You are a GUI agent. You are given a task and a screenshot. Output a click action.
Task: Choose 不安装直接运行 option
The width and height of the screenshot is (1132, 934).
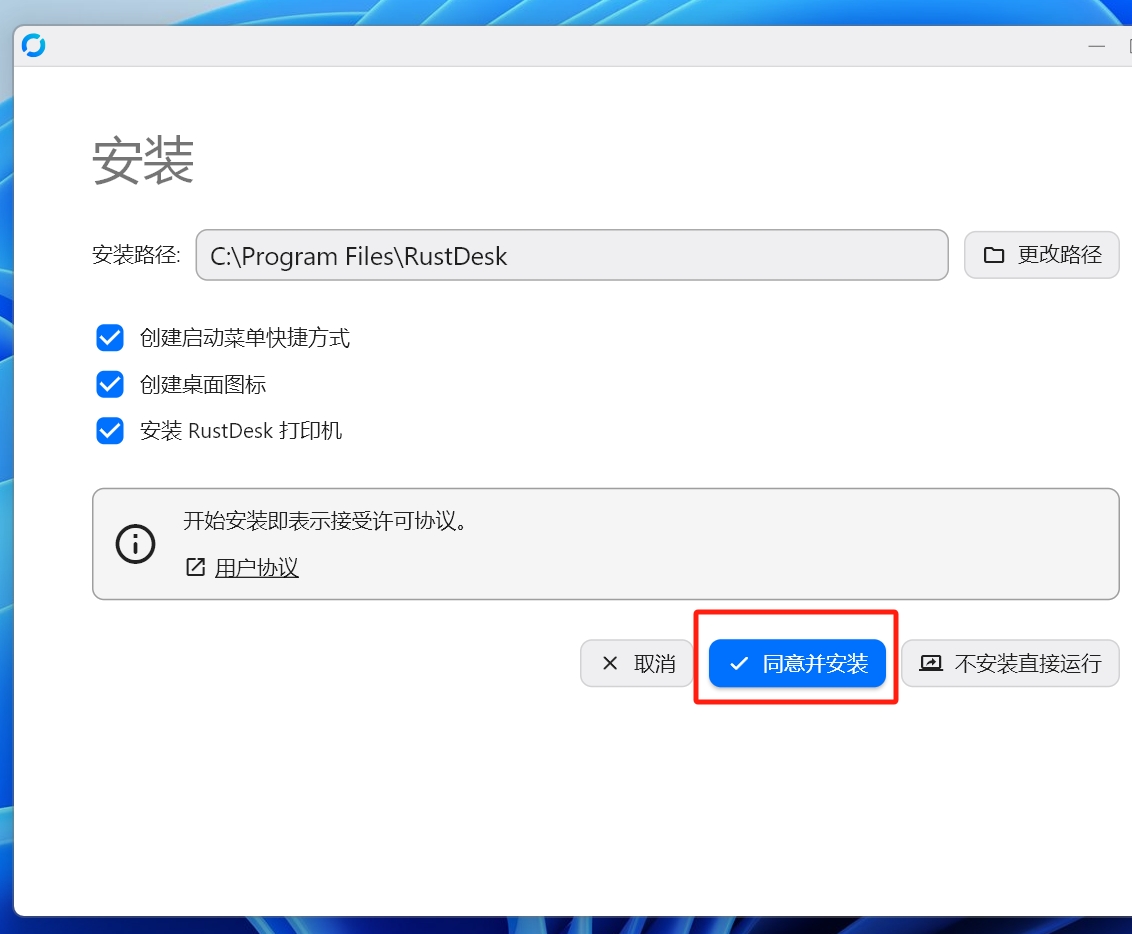tap(1010, 663)
